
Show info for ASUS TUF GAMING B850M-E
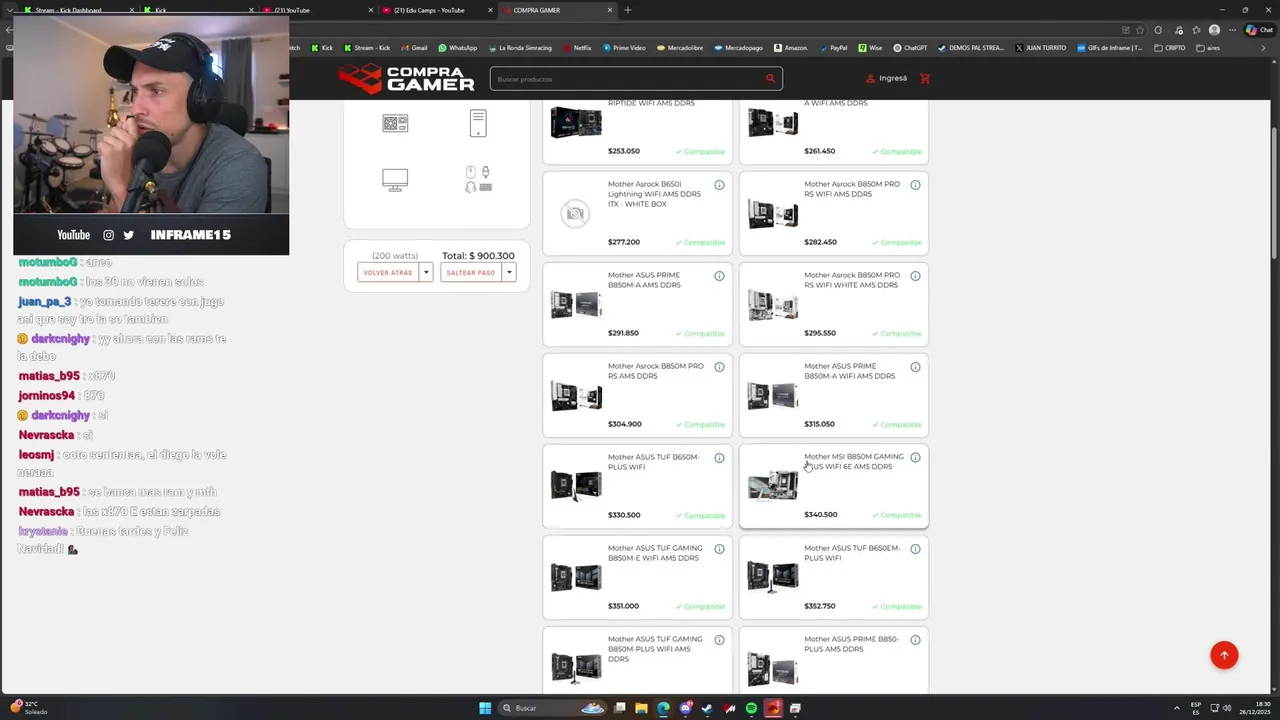719,549
